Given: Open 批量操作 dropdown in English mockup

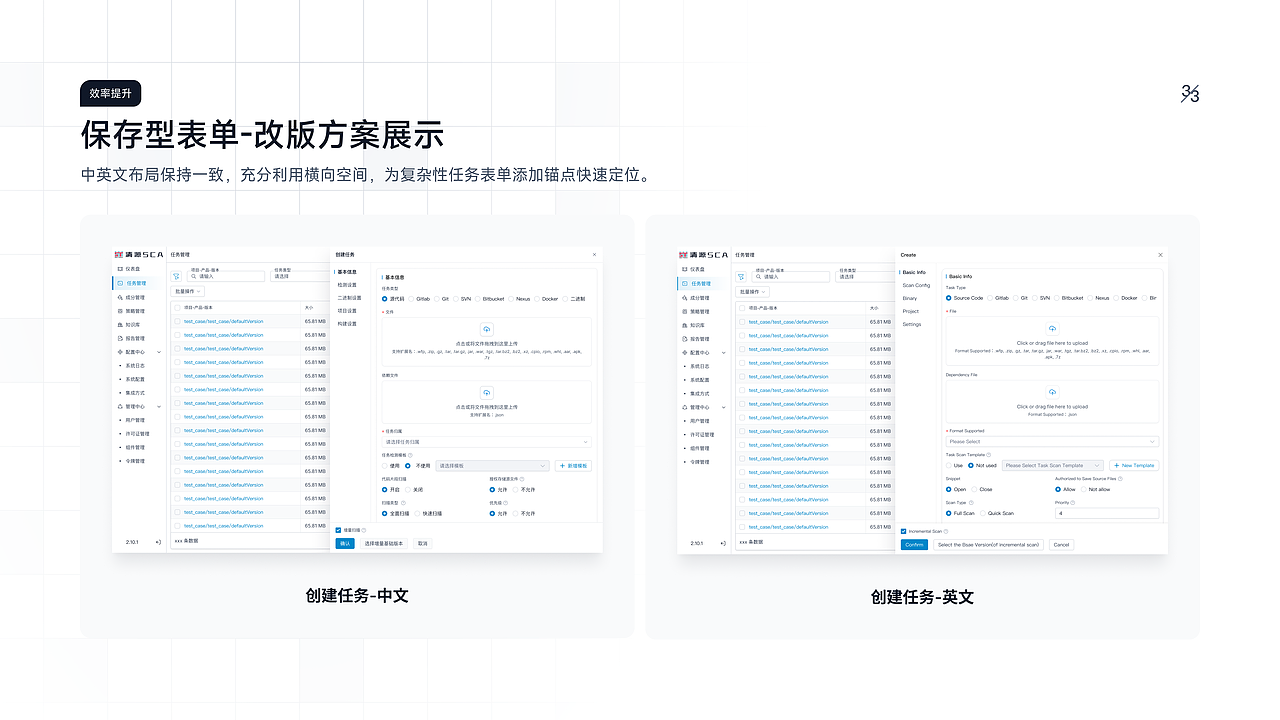Looking at the screenshot, I should point(752,292).
